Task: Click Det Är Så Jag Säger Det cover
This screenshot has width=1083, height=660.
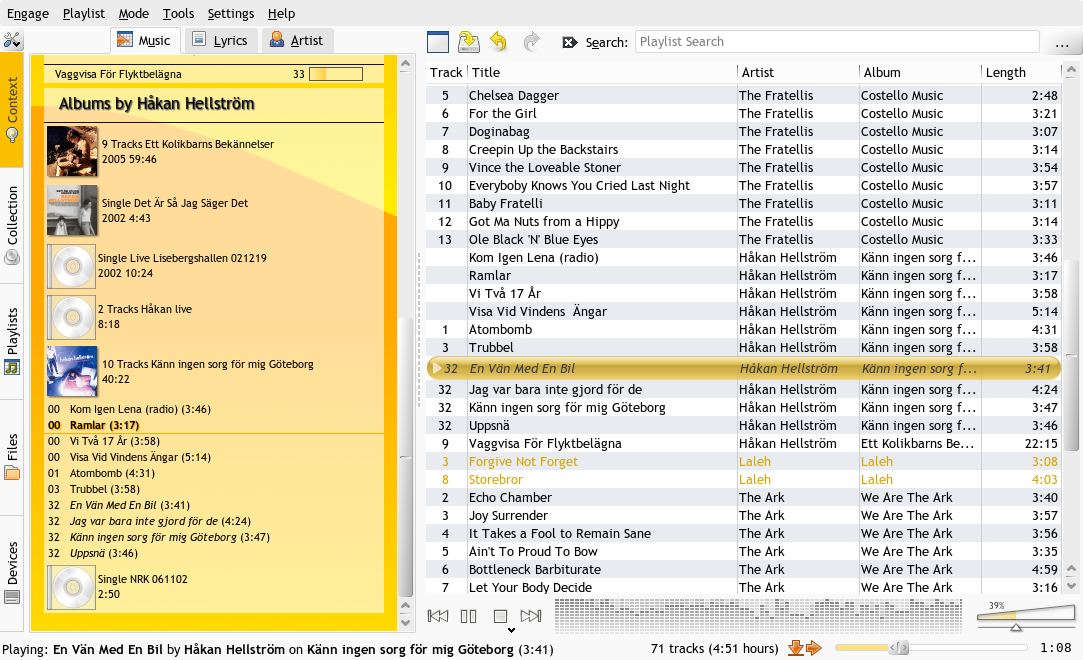Action: click(73, 211)
